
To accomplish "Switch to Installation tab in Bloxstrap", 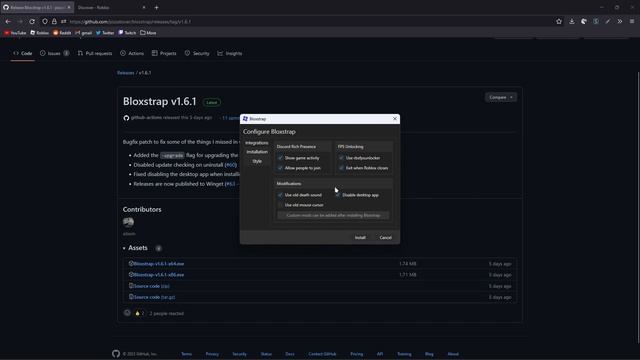I will point(257,152).
